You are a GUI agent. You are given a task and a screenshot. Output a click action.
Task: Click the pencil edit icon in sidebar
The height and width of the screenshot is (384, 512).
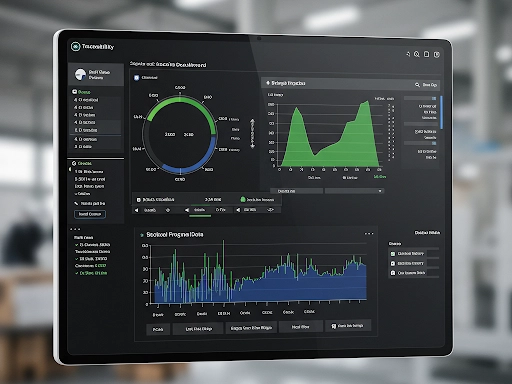coord(76,203)
